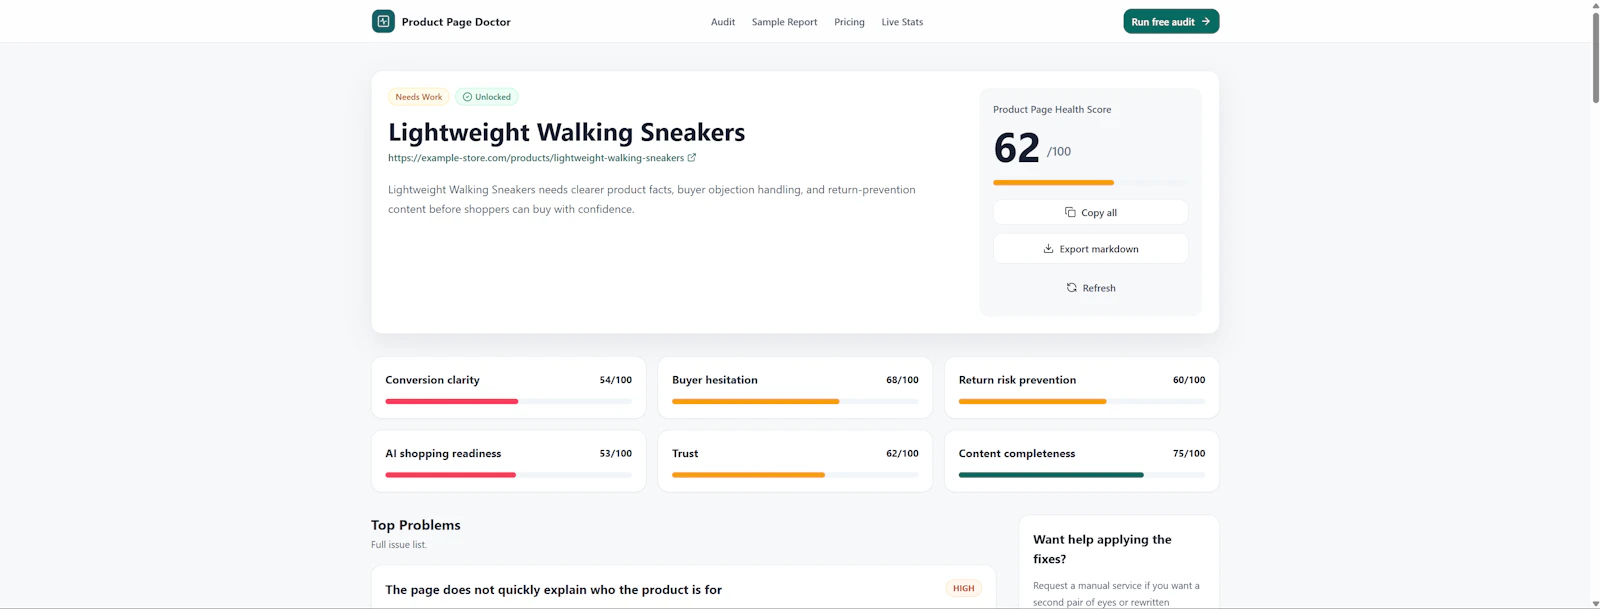Click the Full issue list text
1600x609 pixels.
pyautogui.click(x=399, y=545)
